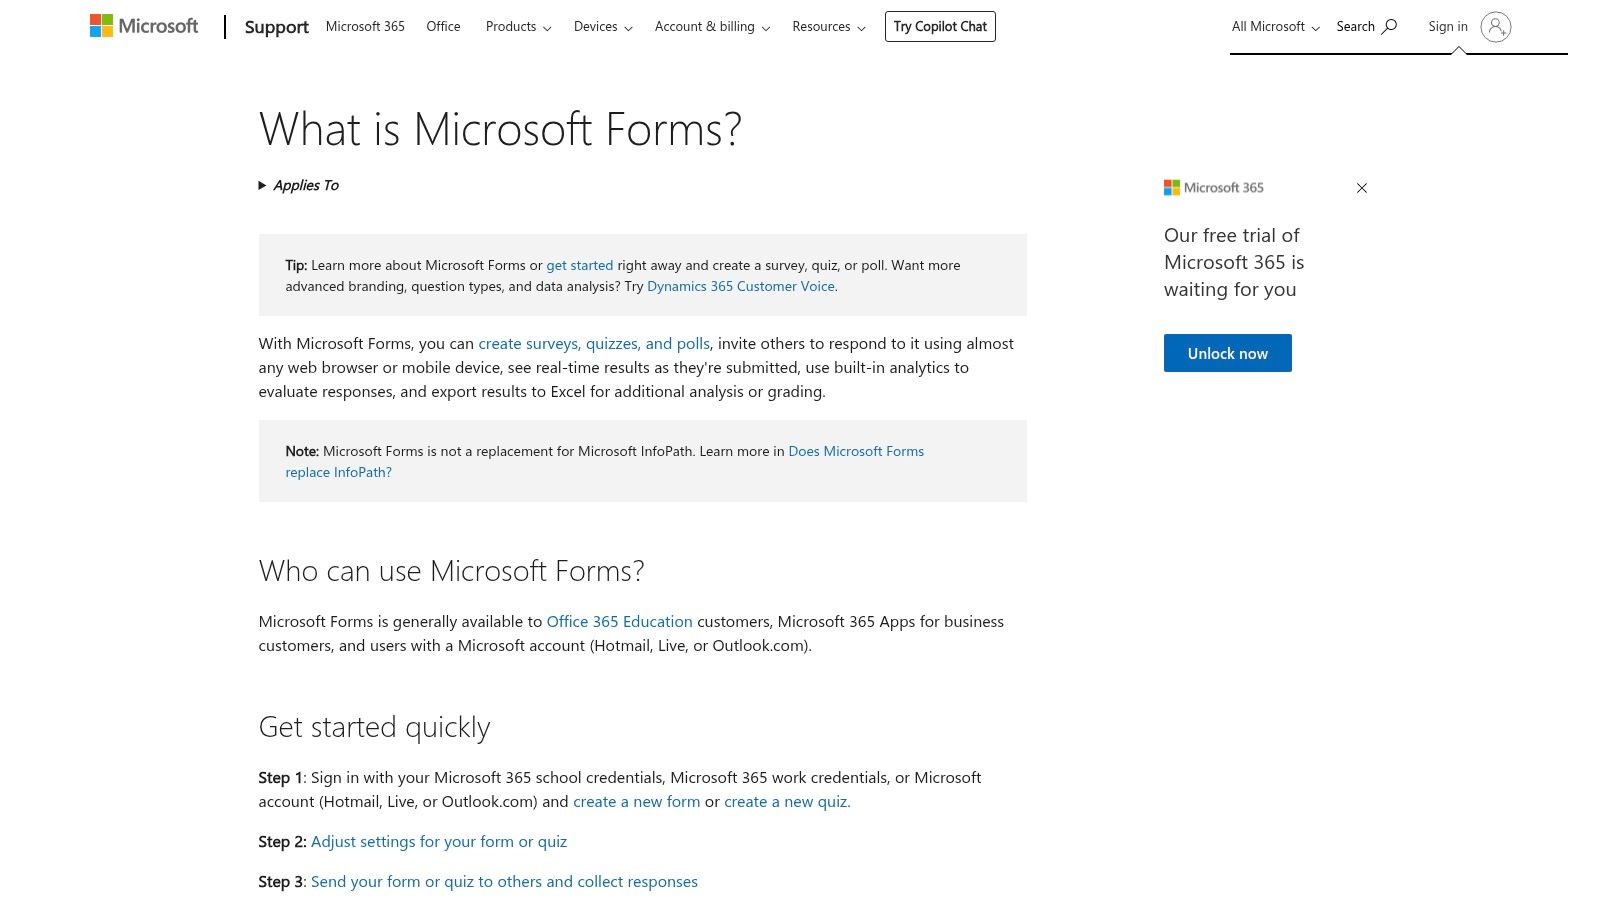Click 'Who can use Microsoft Forms?' heading

451,571
